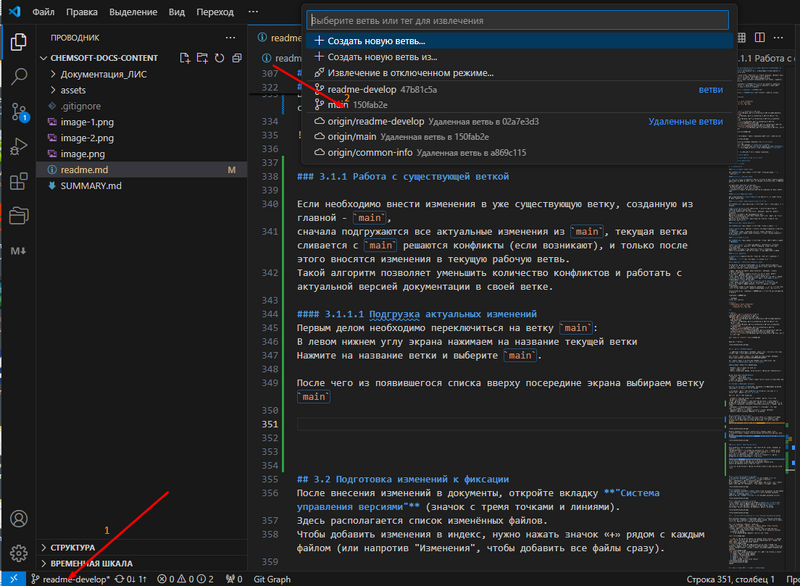Open problems errors and warnings indicator
Image resolution: width=800 pixels, height=586 pixels.
186,579
